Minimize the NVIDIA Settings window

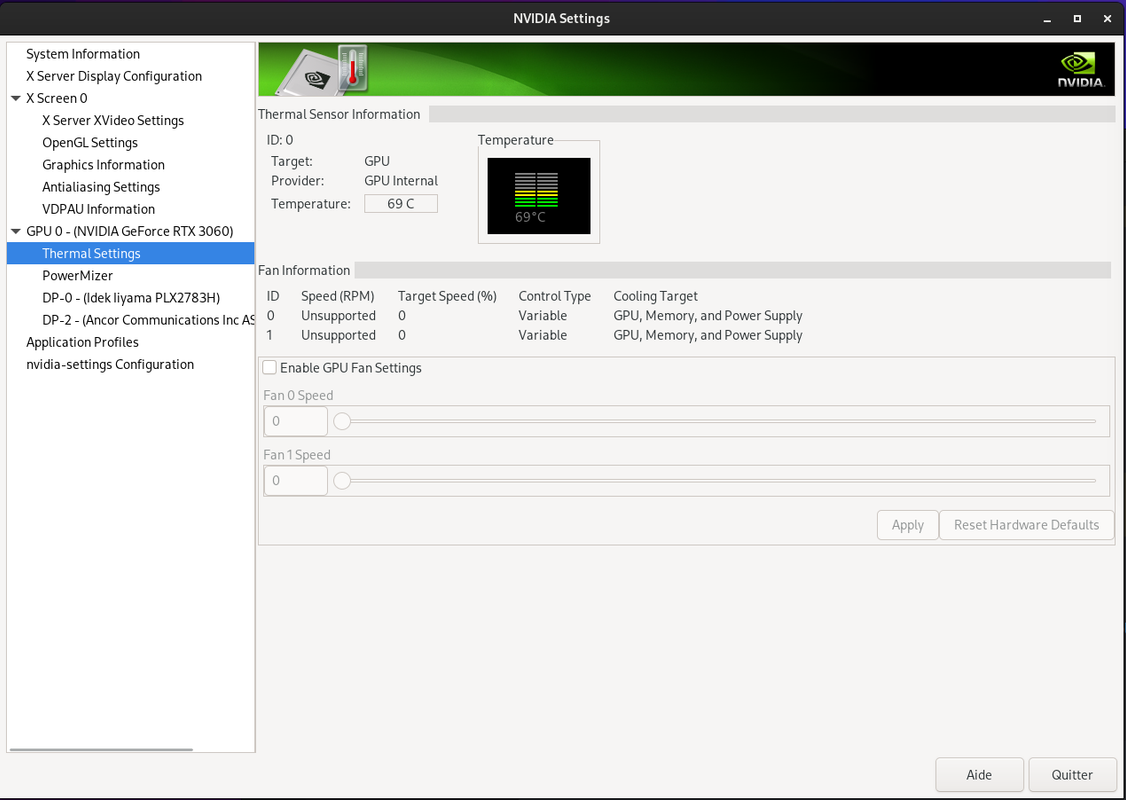click(x=1047, y=19)
